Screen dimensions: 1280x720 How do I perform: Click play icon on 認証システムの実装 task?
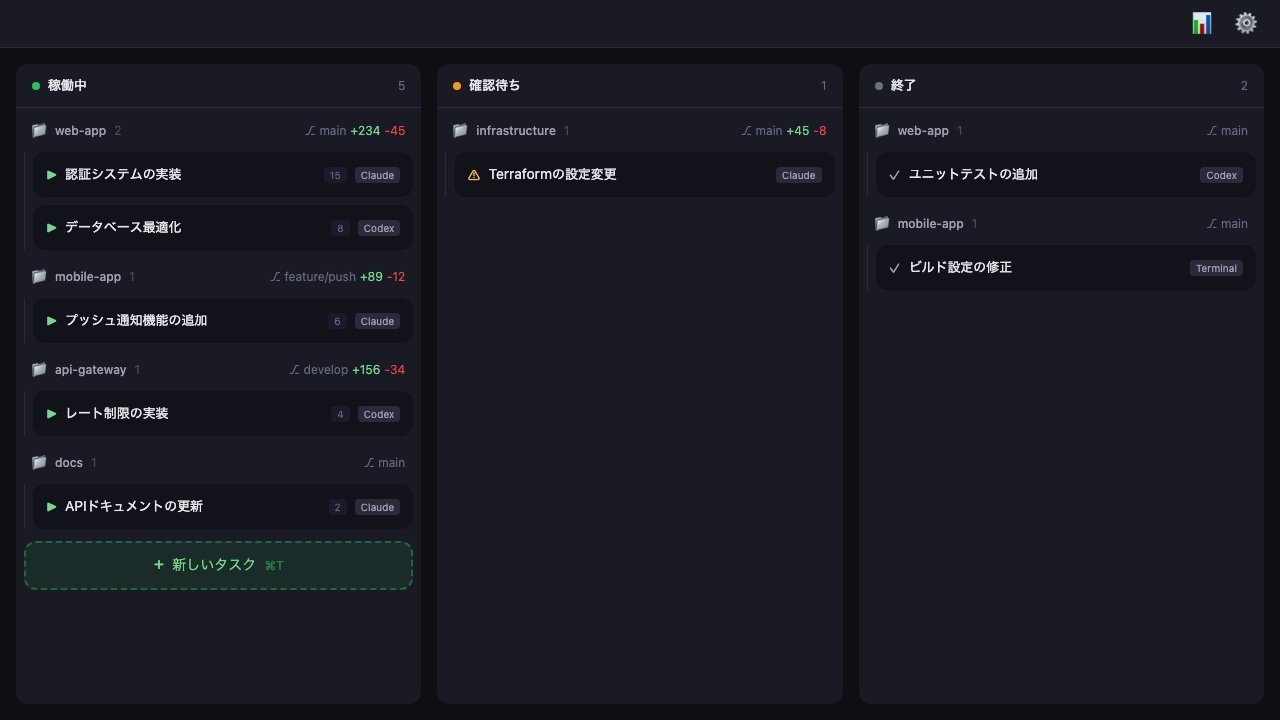click(51, 175)
